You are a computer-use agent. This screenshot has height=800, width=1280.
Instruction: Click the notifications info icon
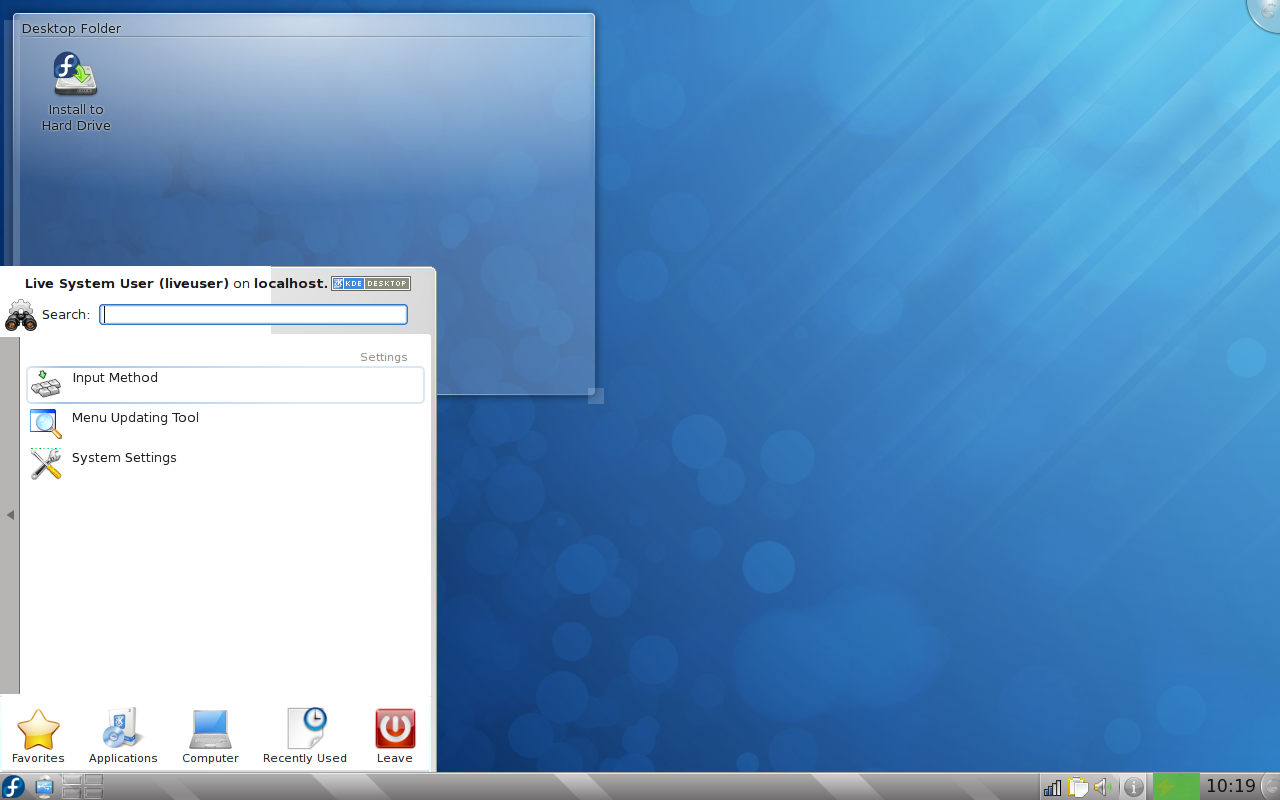click(x=1134, y=788)
